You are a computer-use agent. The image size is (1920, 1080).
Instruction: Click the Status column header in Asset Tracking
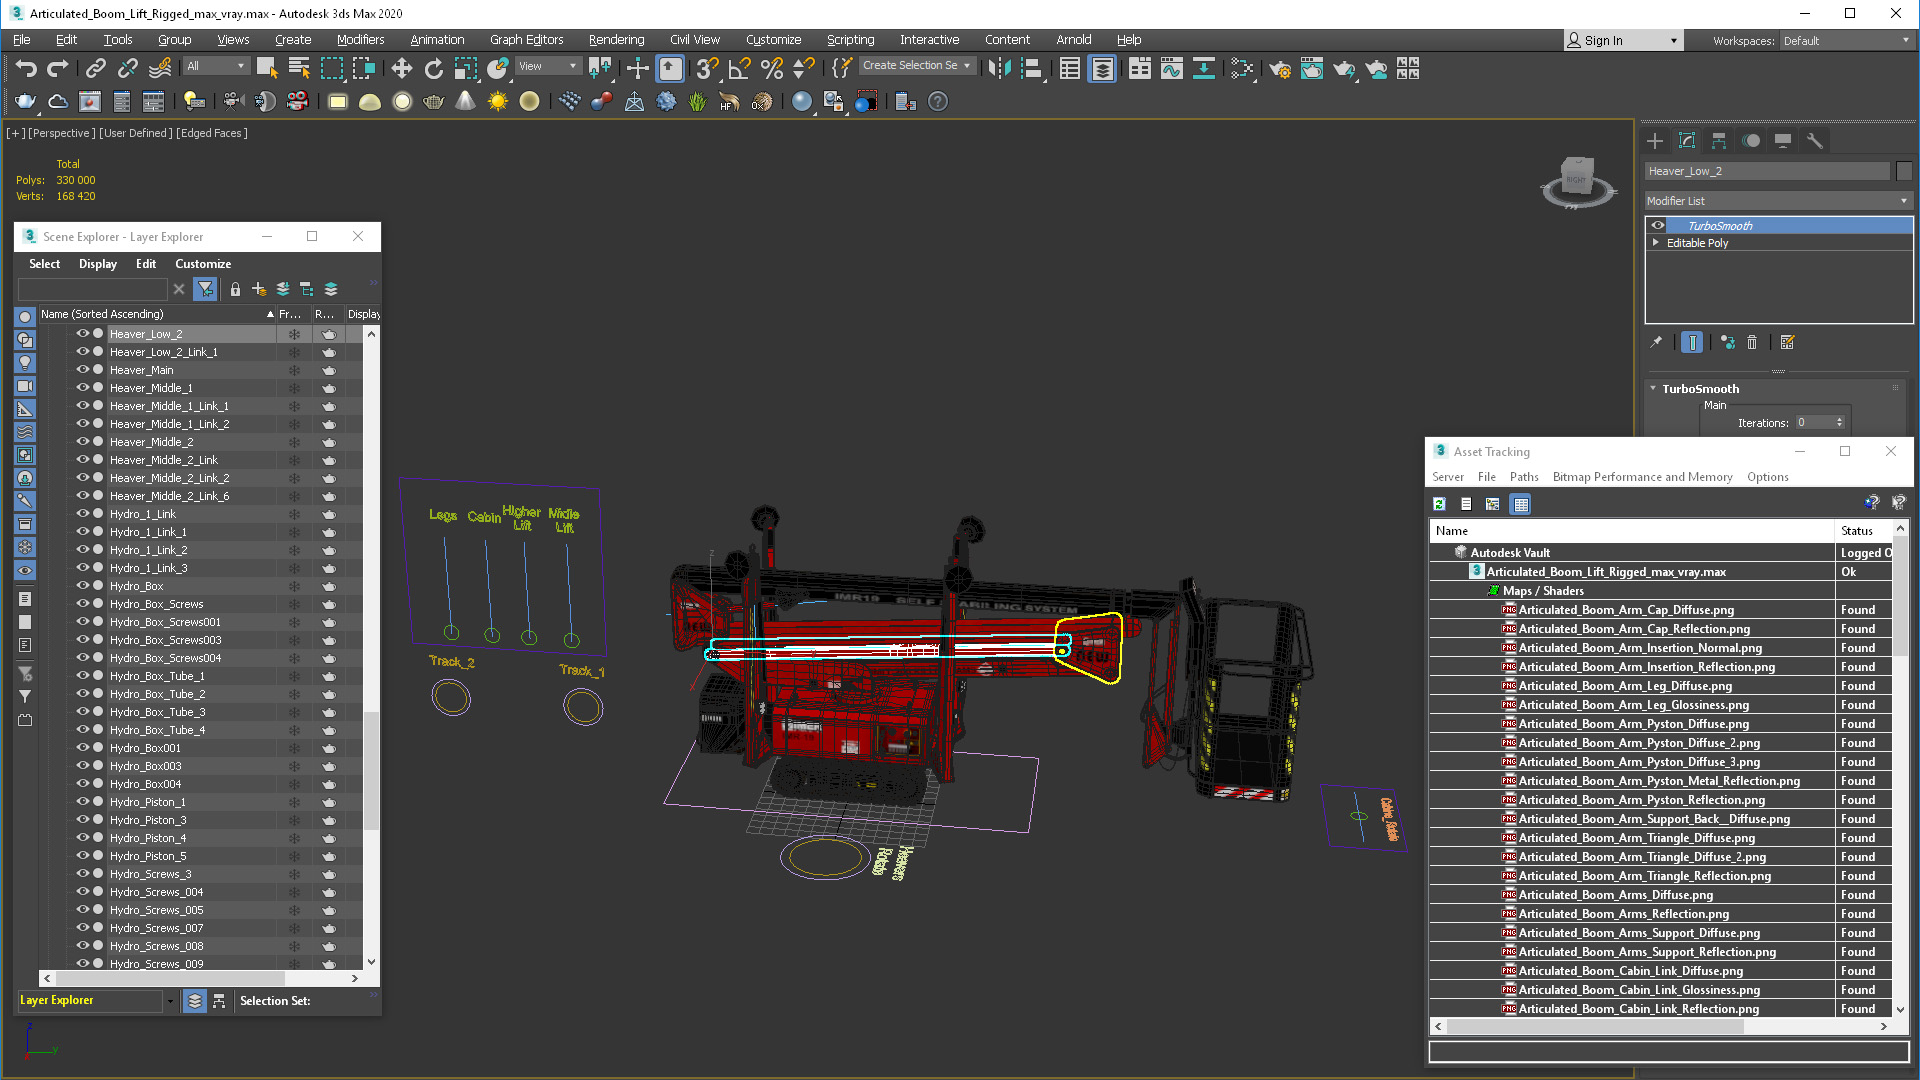[1863, 531]
